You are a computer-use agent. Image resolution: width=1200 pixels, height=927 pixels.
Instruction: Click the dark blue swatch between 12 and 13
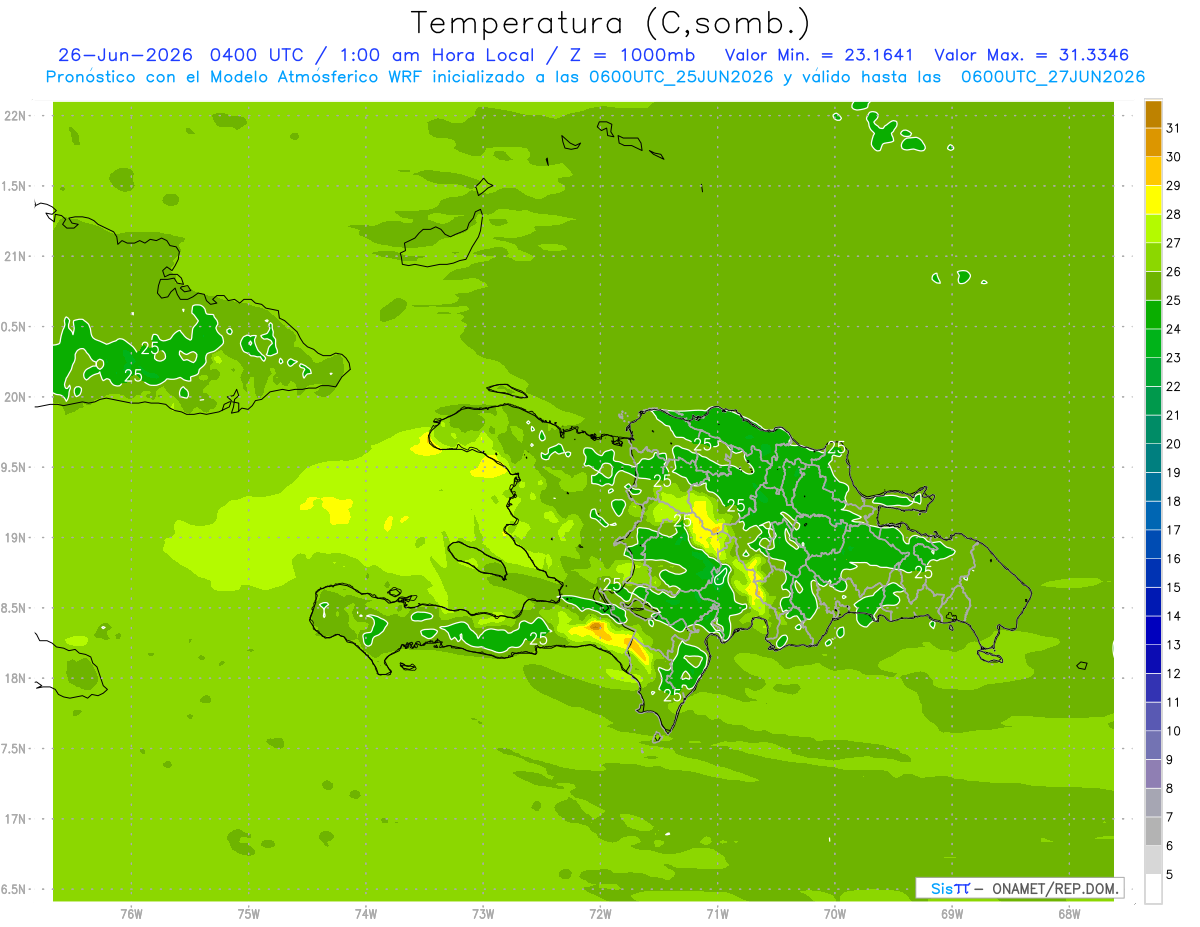point(1153,659)
